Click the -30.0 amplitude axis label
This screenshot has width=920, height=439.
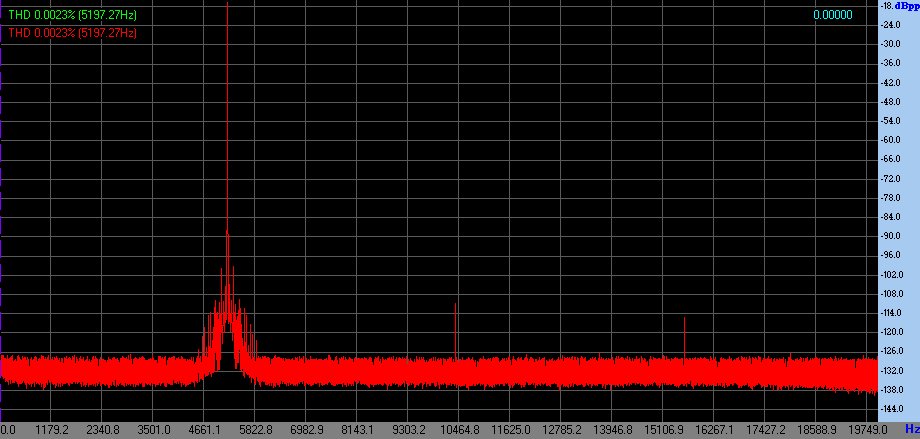coord(891,44)
